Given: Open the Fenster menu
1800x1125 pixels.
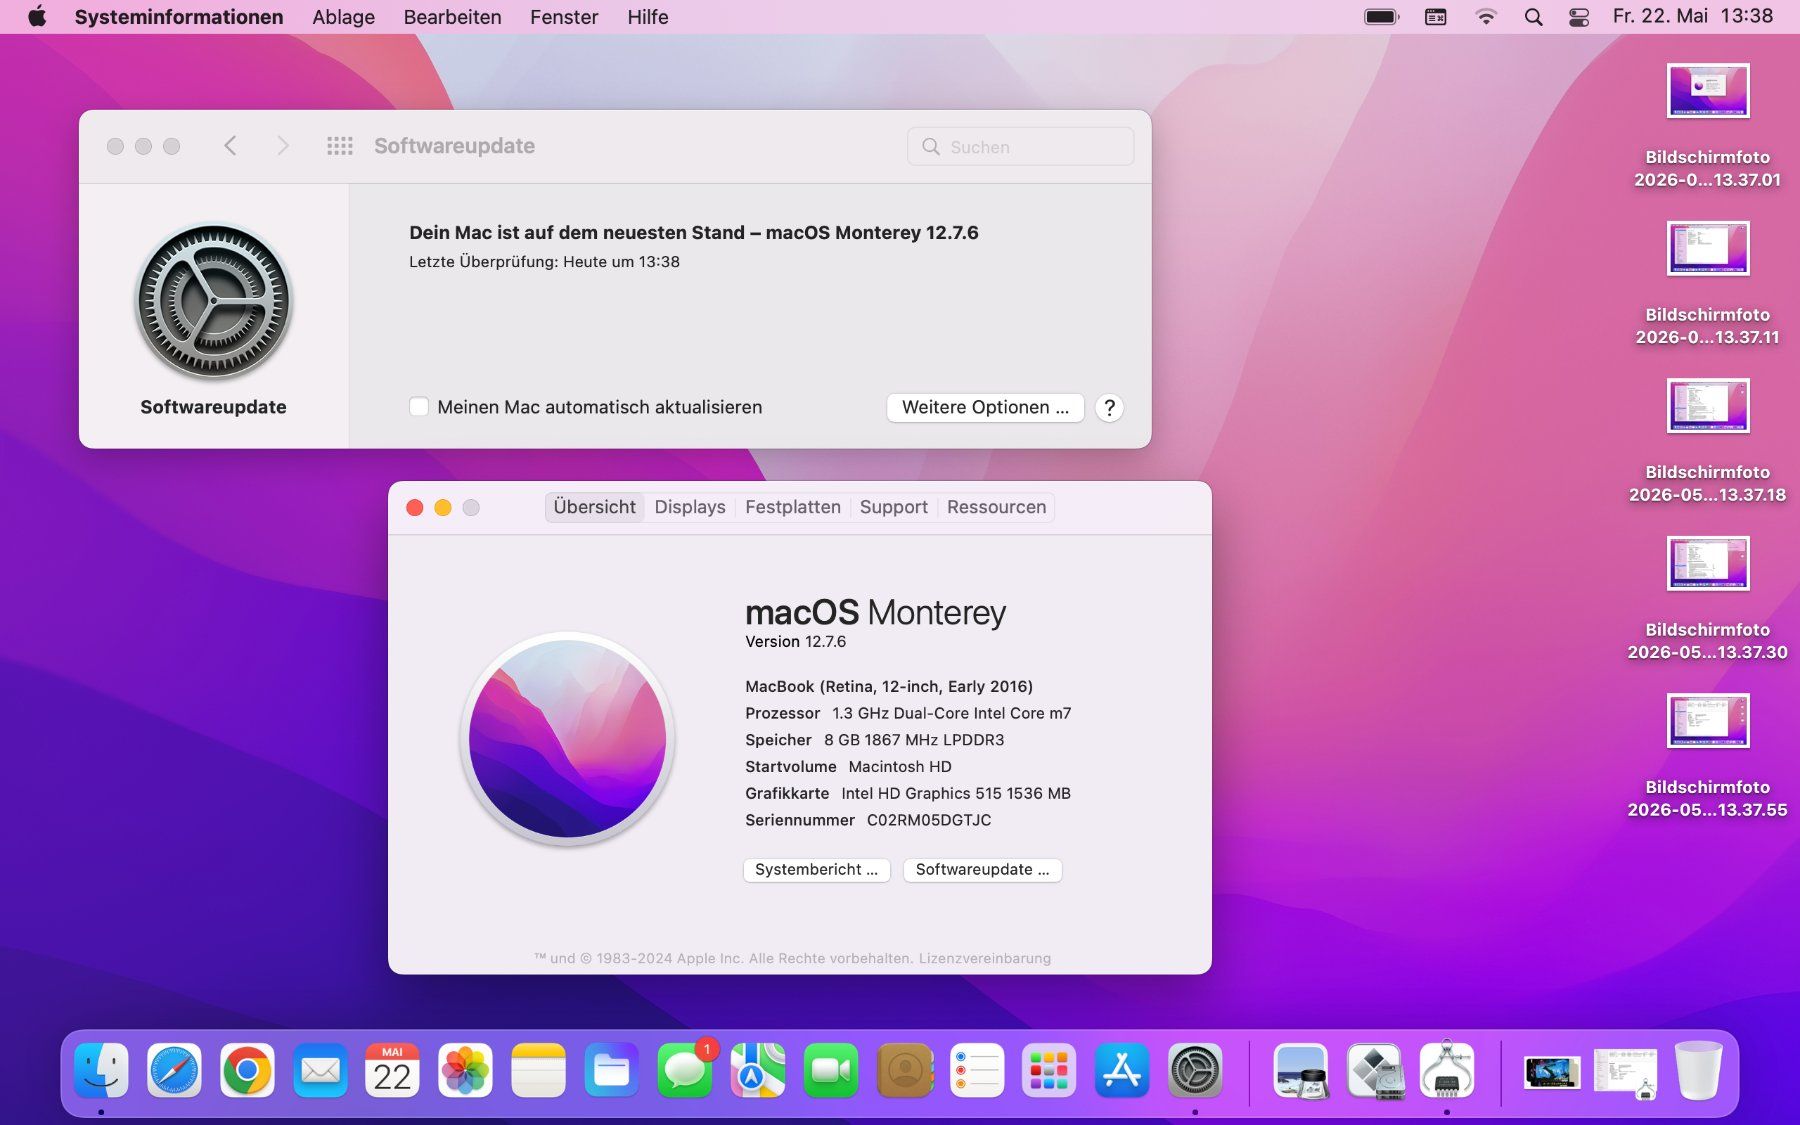Looking at the screenshot, I should tap(564, 17).
